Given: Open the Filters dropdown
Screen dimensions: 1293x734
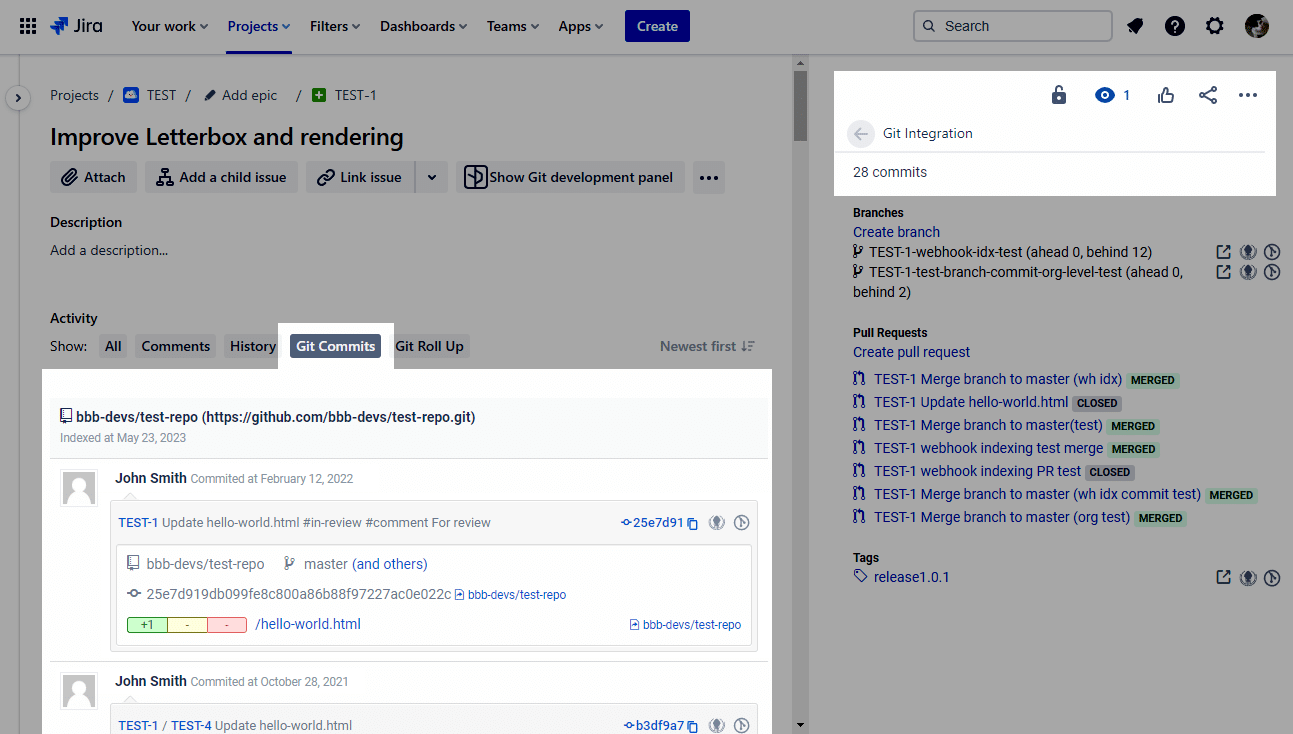Looking at the screenshot, I should point(335,26).
